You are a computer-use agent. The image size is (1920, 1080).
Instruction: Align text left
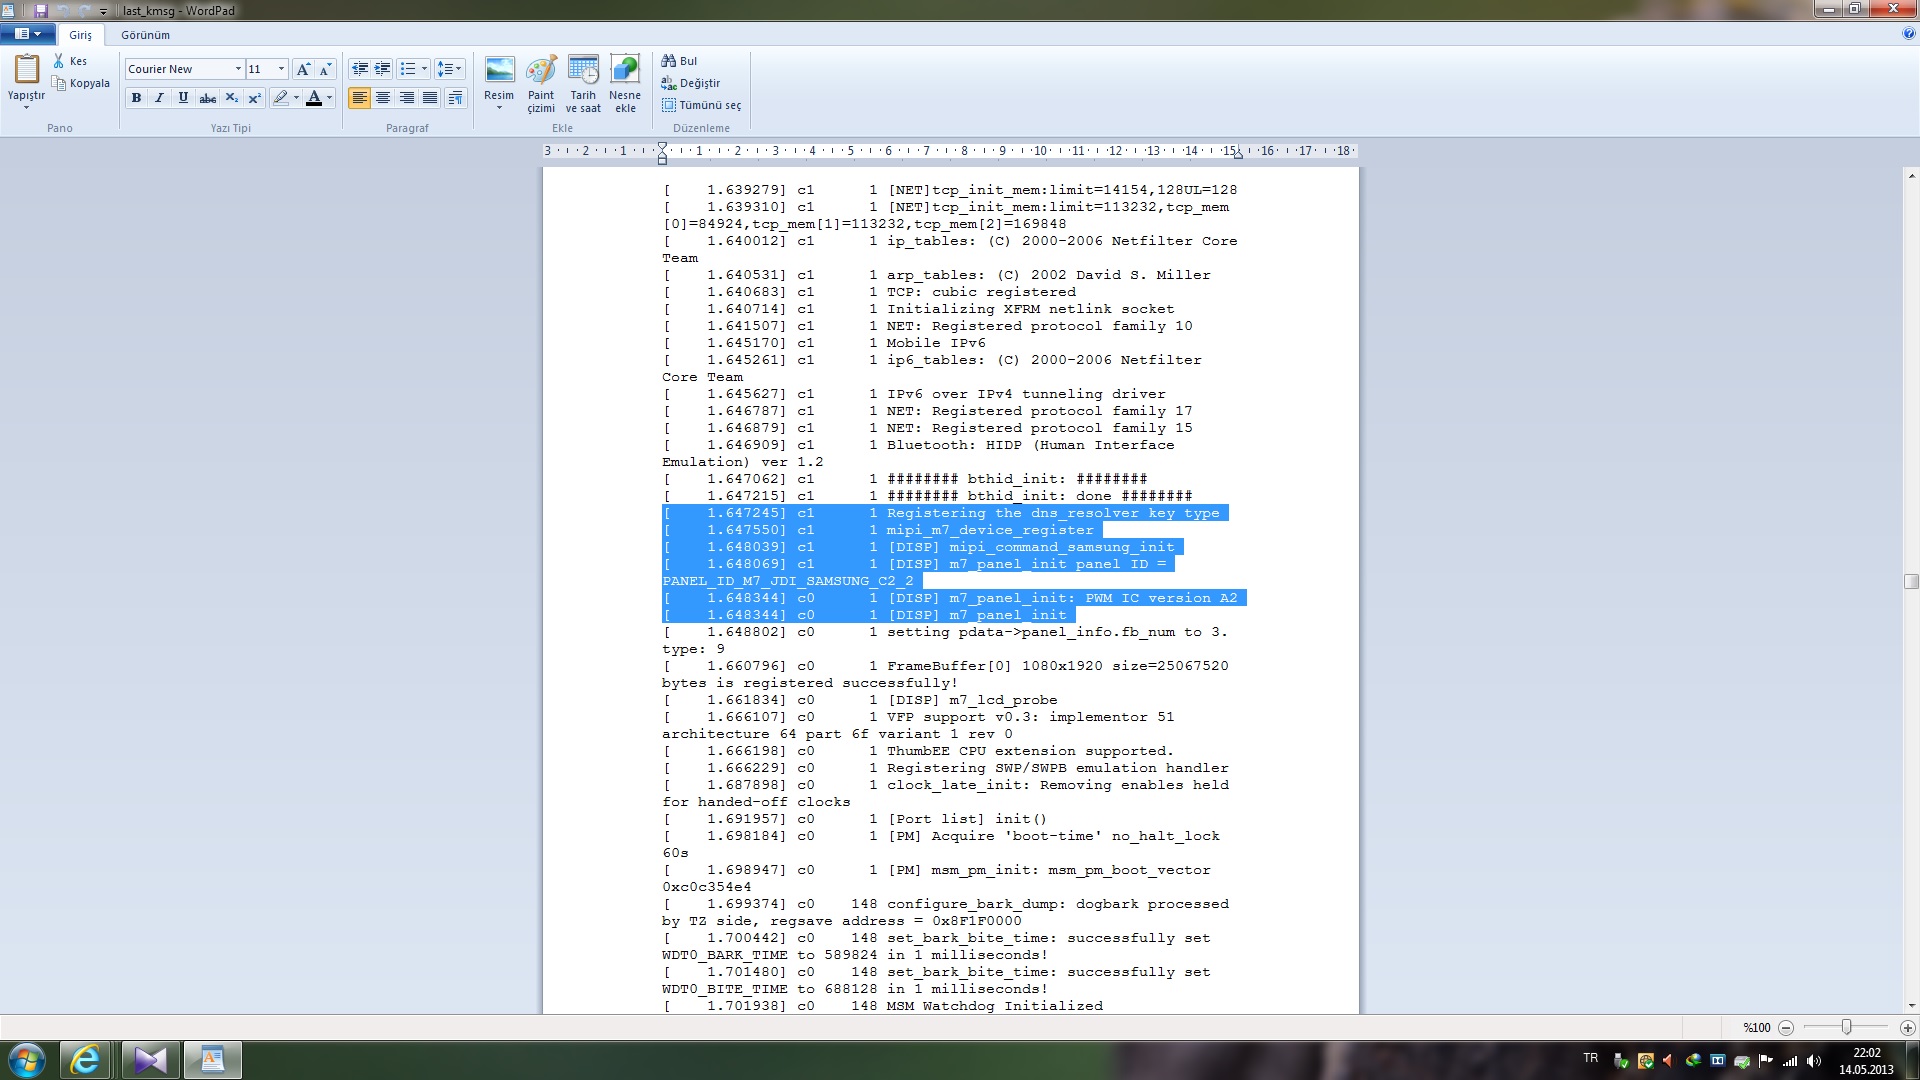[359, 98]
